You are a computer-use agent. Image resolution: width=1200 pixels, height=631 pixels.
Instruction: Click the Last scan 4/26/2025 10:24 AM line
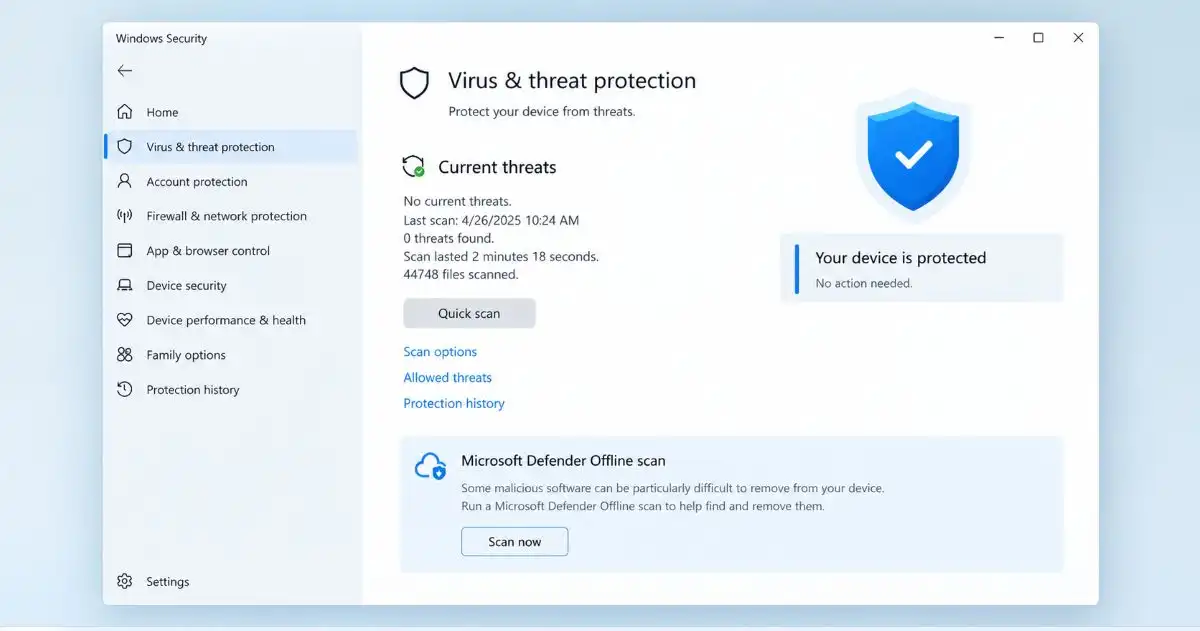click(491, 220)
